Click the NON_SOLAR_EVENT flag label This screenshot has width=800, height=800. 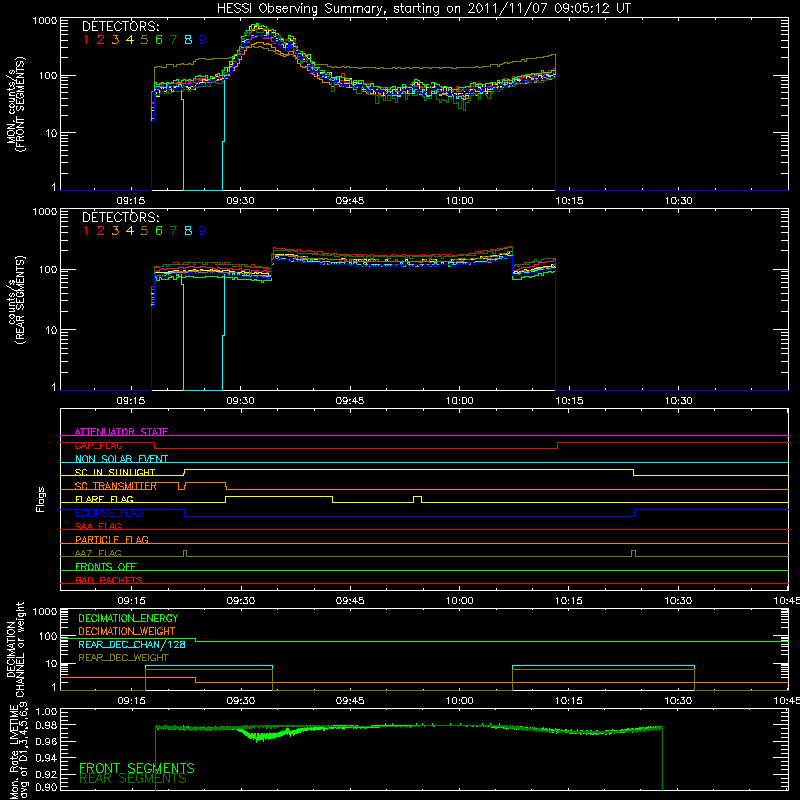pos(121,459)
